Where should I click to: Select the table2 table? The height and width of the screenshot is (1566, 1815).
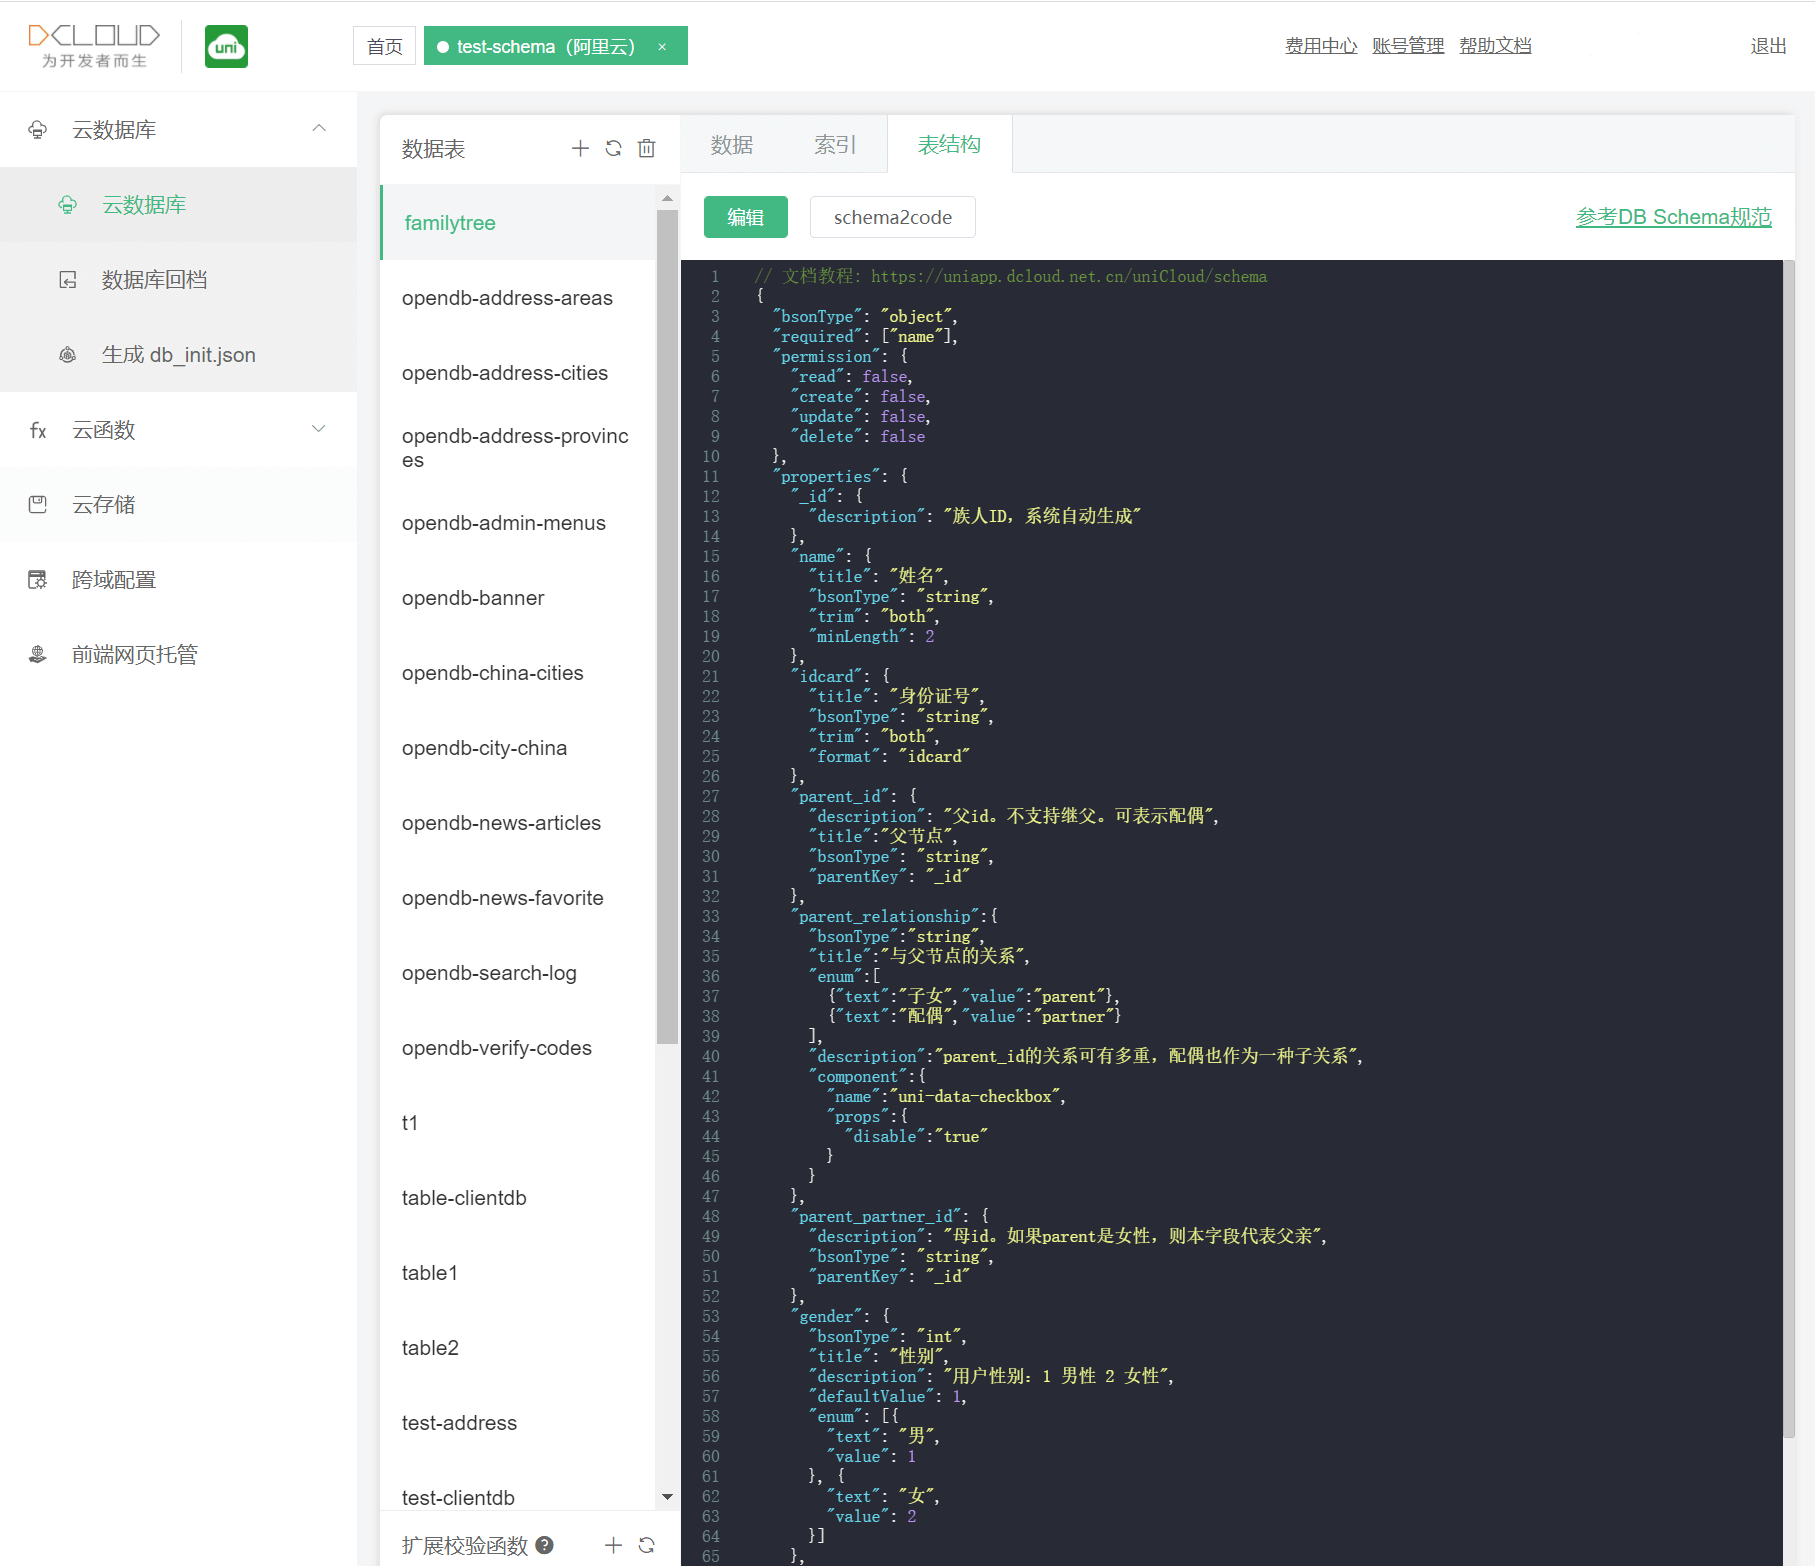coord(518,1348)
